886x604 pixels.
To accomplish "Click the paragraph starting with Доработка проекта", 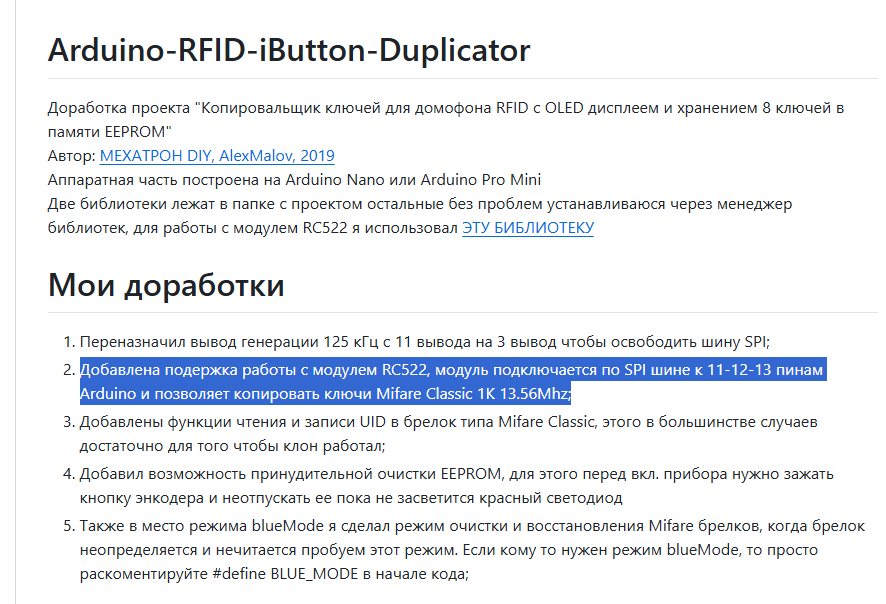I will (446, 119).
